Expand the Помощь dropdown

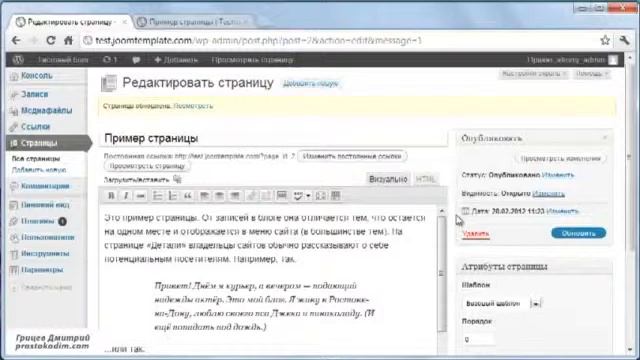pyautogui.click(x=592, y=74)
